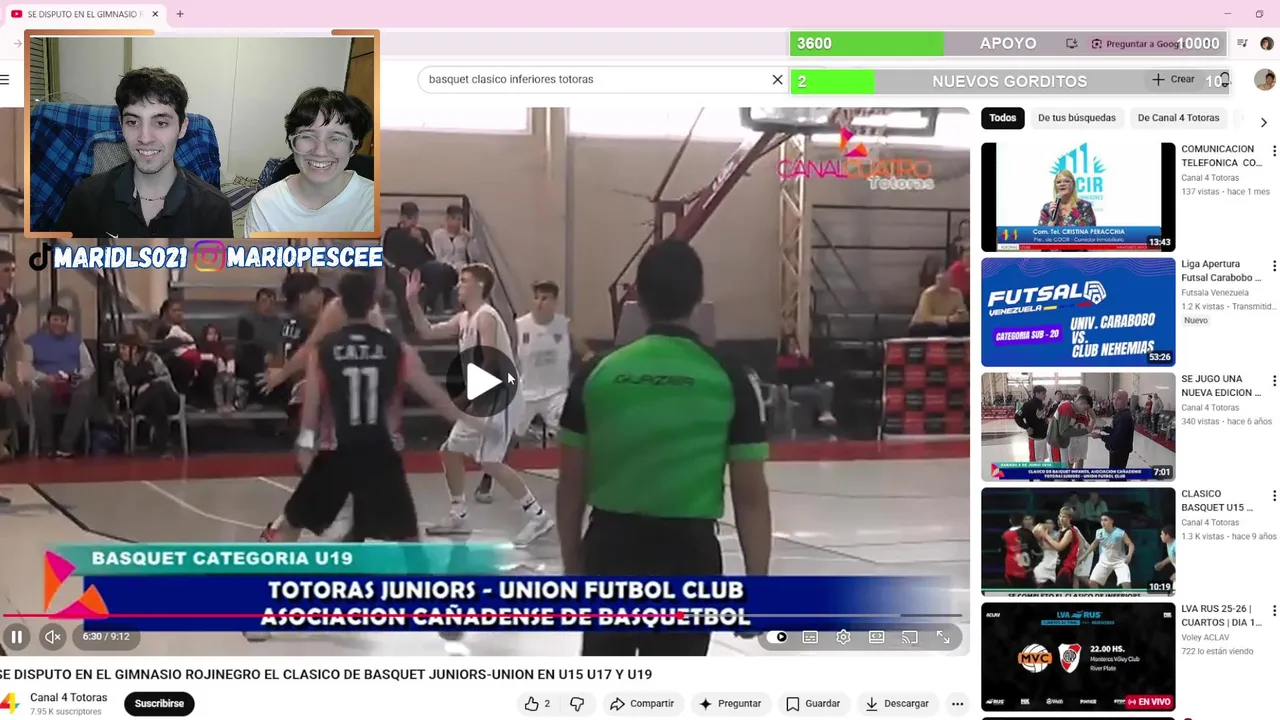The width and height of the screenshot is (1280, 720).
Task: Open the Compartir share dialog
Action: [x=641, y=704]
